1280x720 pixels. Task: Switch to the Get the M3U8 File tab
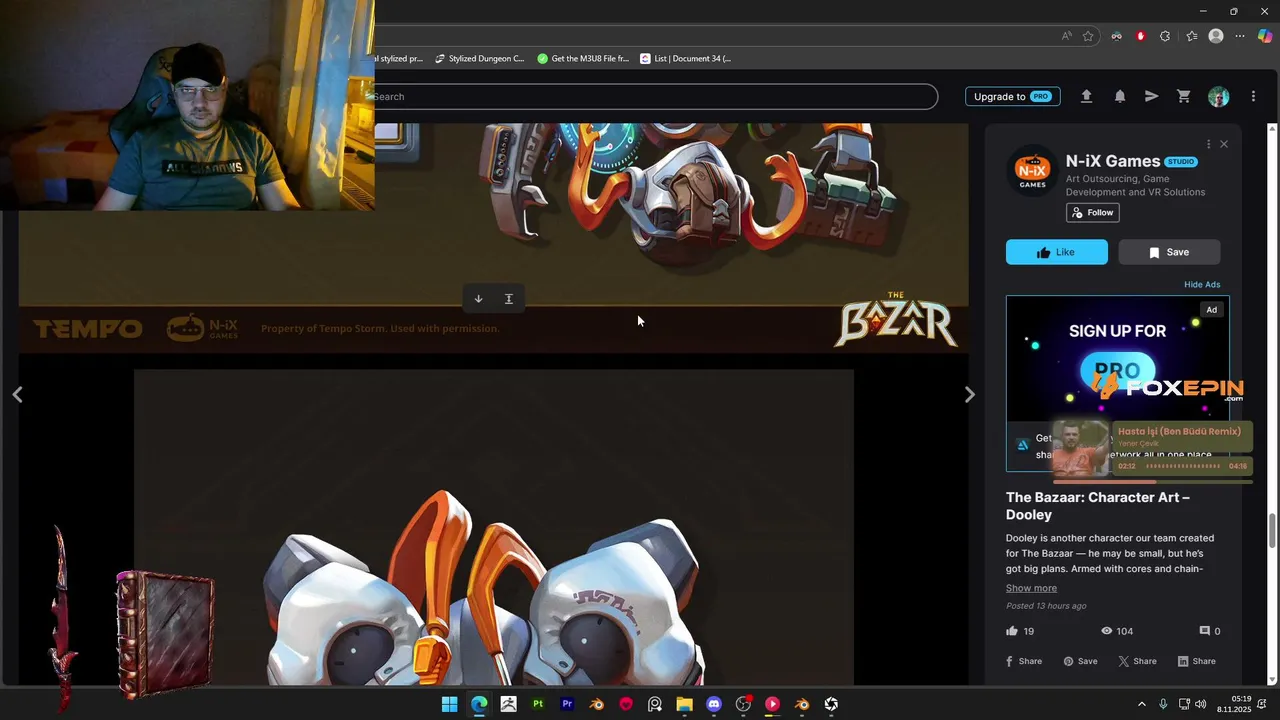click(x=583, y=58)
